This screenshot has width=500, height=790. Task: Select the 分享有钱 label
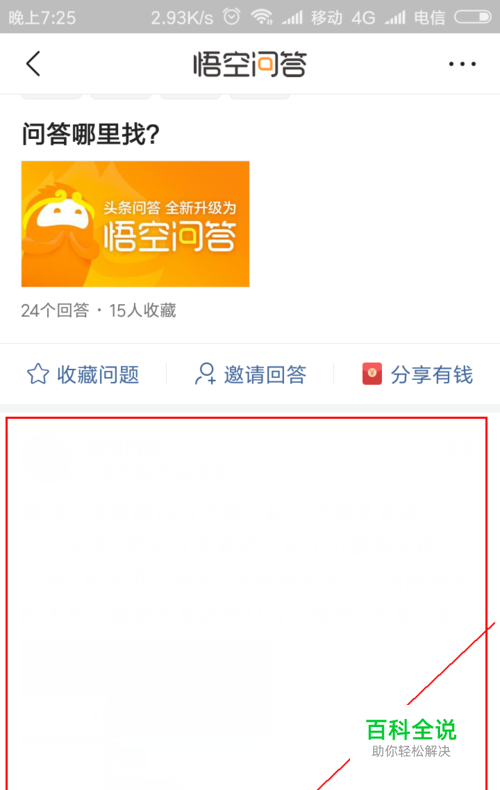pyautogui.click(x=432, y=374)
